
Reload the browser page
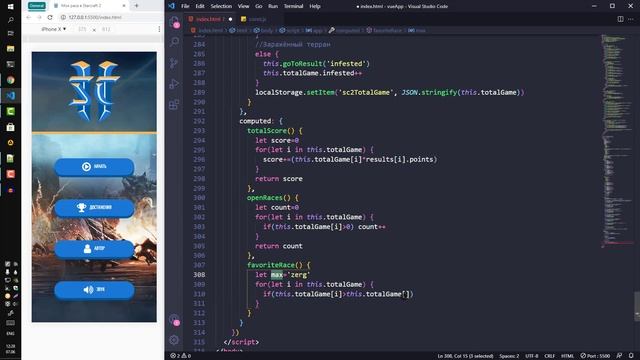point(50,17)
